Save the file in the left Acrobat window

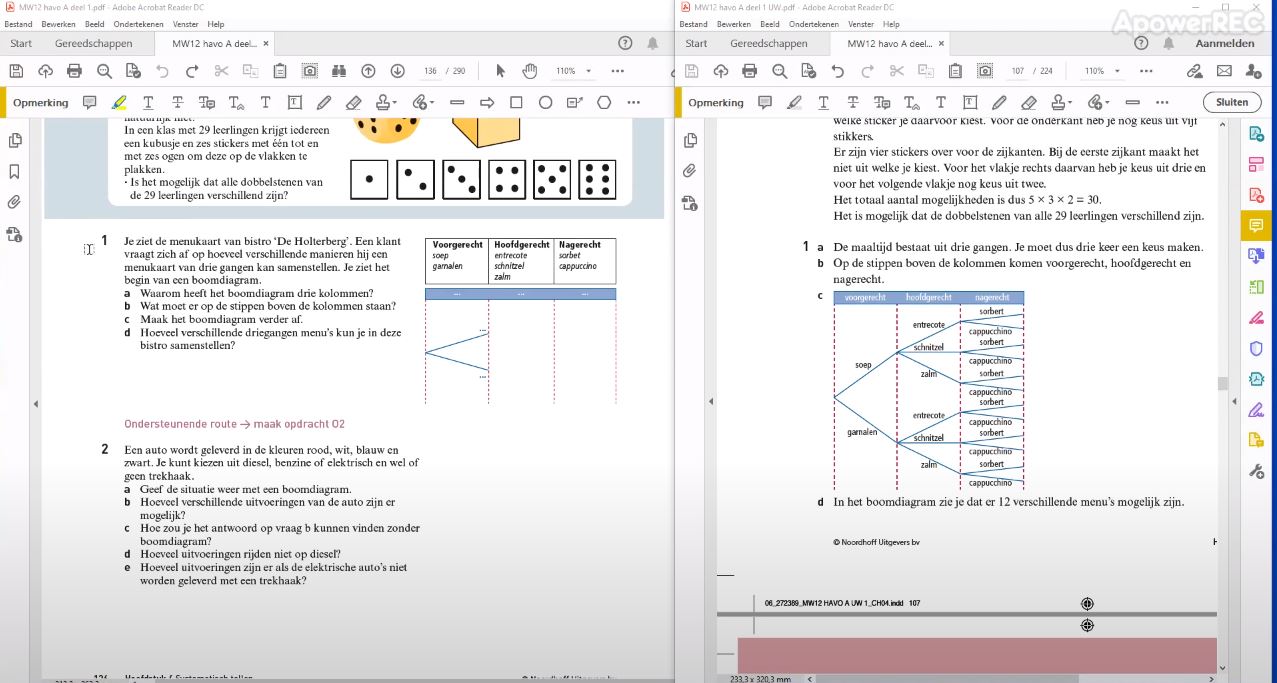click(15, 71)
